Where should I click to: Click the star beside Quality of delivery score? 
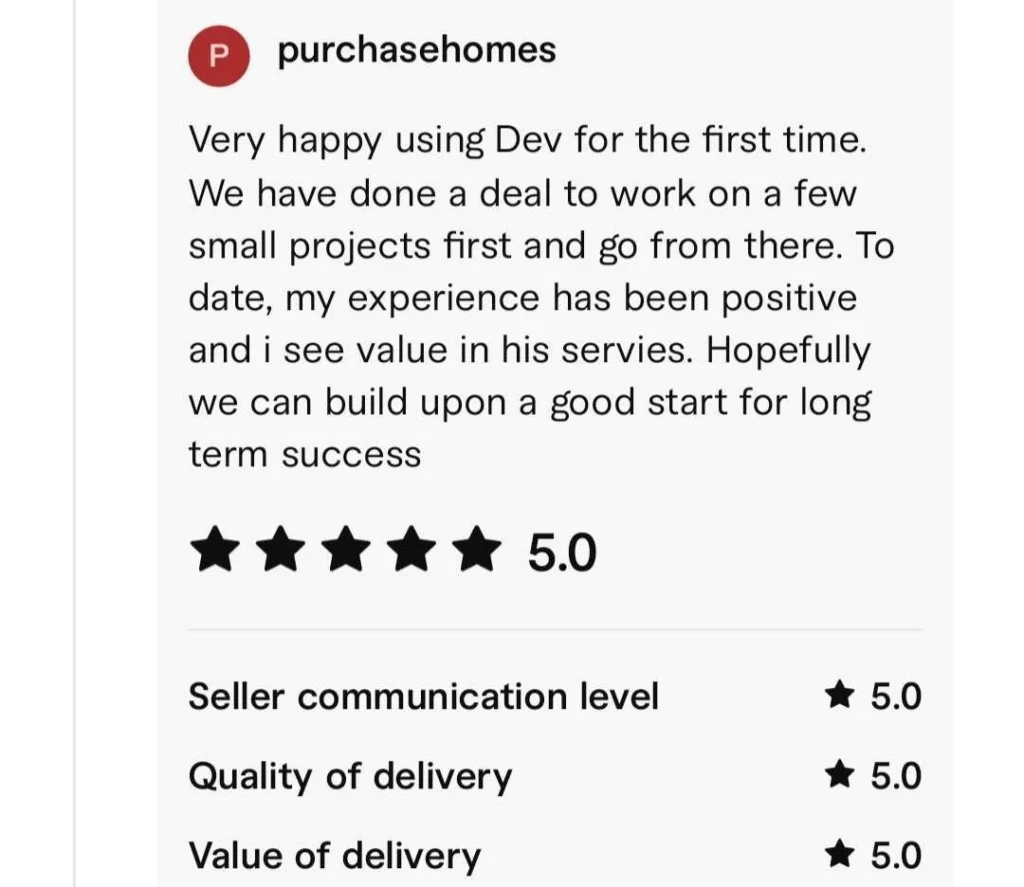[x=838, y=775]
